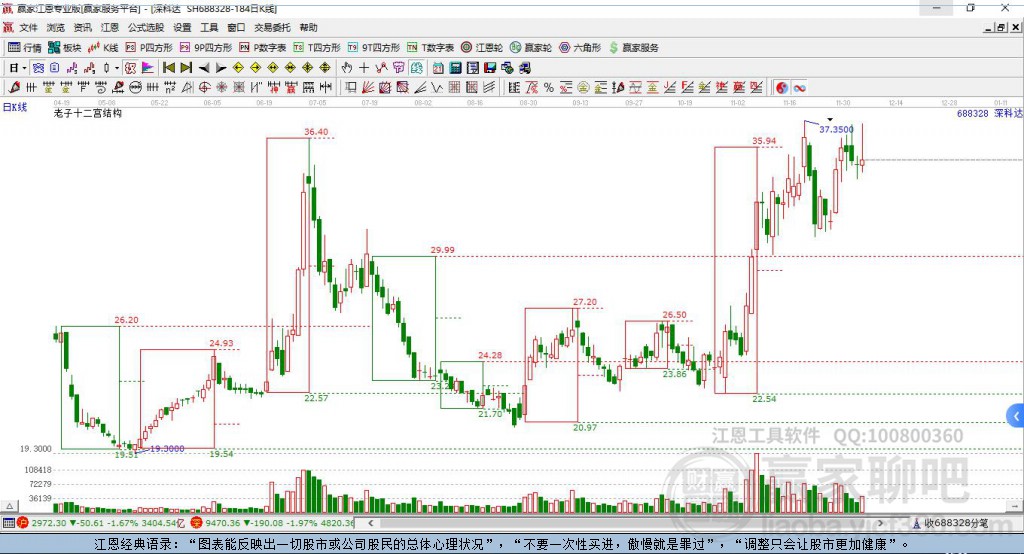Open the side panel blue chevron tab
This screenshot has width=1024, height=554.
pyautogui.click(x=1016, y=416)
